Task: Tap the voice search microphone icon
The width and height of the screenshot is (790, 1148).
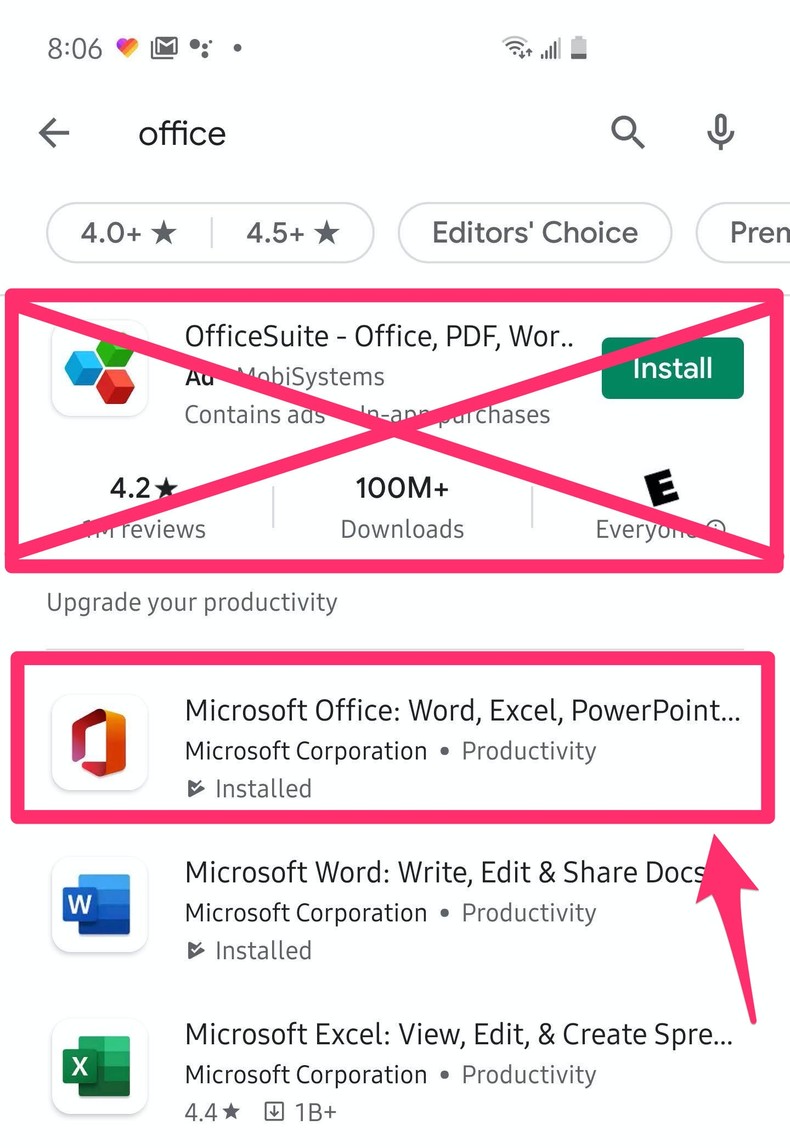Action: pos(720,132)
